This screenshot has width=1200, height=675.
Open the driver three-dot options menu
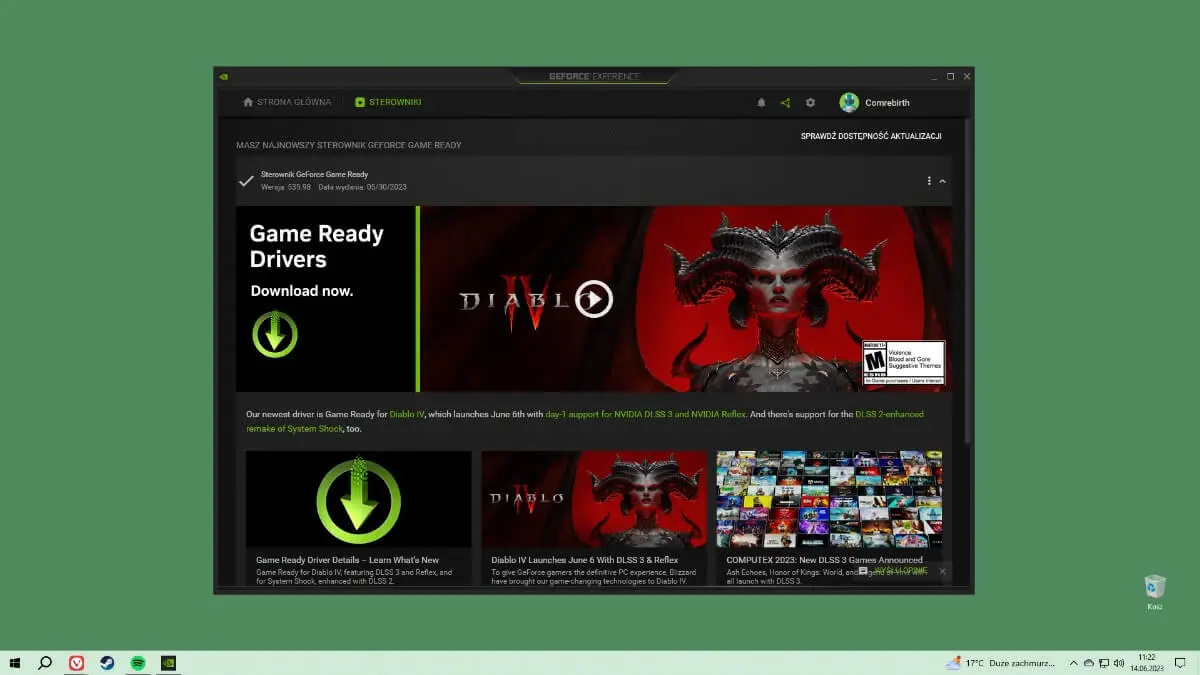929,181
